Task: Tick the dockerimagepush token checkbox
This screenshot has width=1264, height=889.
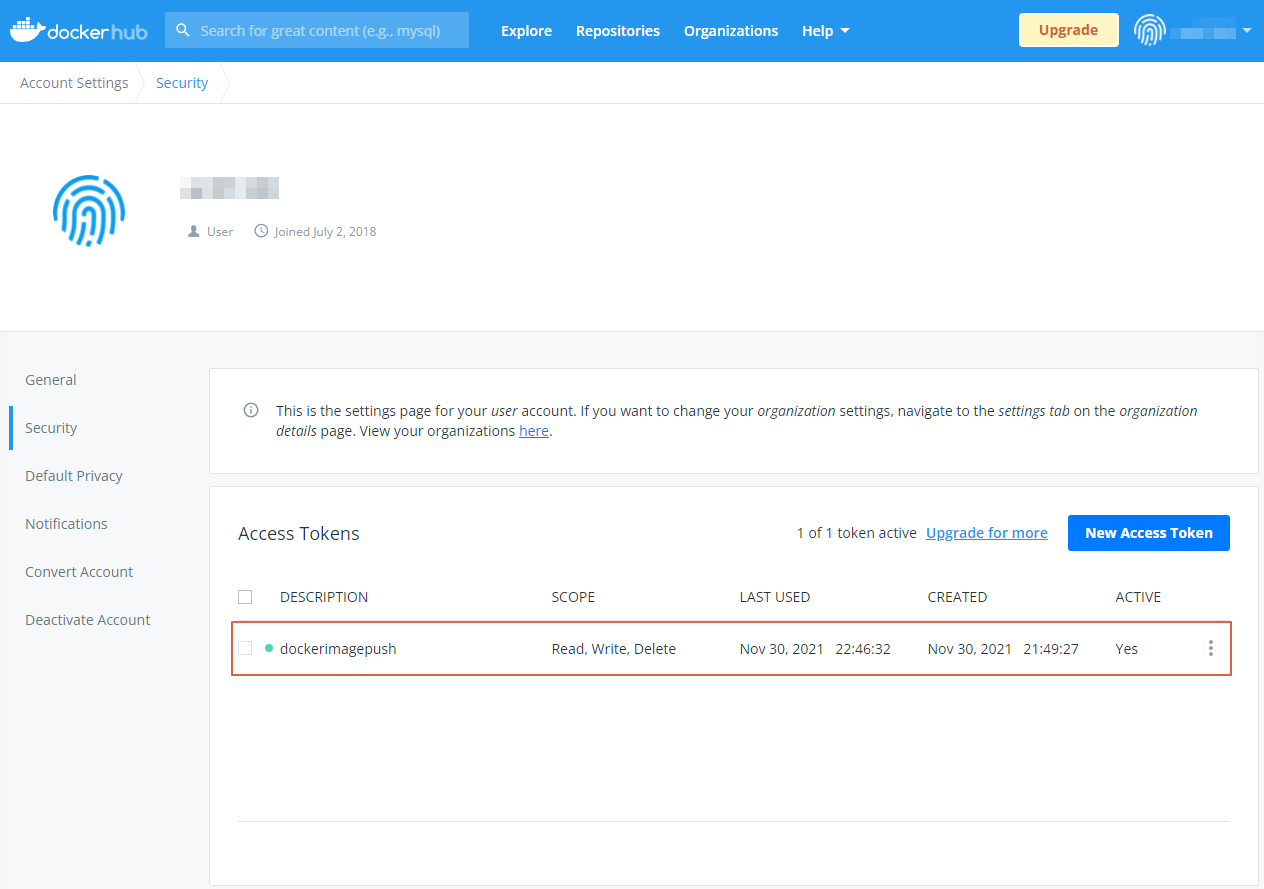Action: tap(245, 648)
